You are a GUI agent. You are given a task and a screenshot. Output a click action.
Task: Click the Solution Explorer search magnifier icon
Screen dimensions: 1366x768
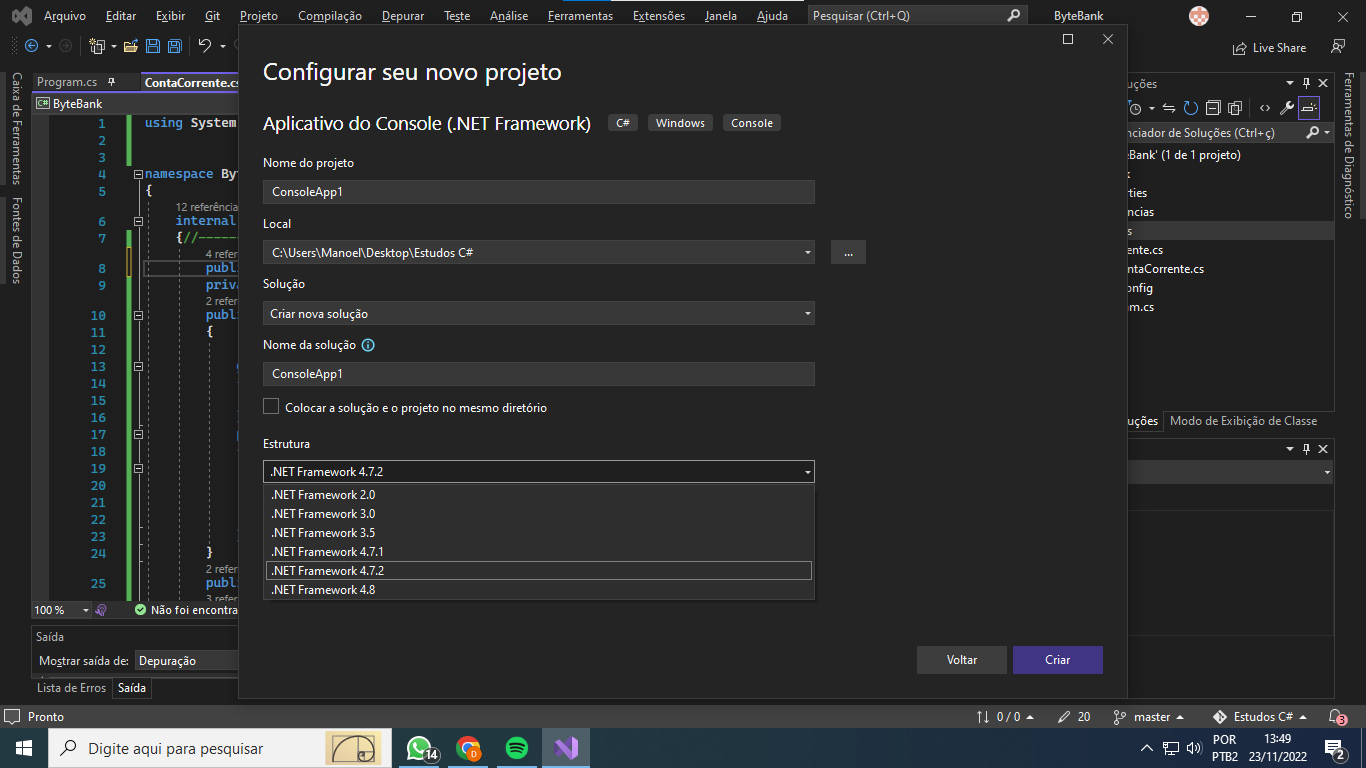click(x=1313, y=132)
